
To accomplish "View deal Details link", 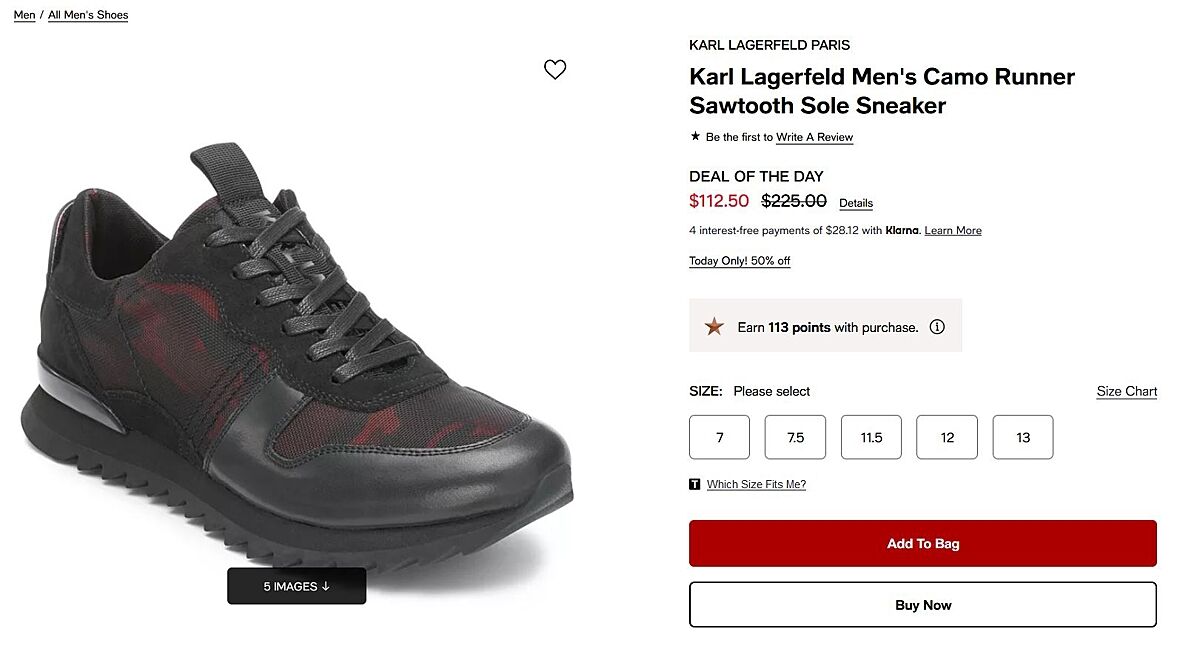I will [856, 203].
